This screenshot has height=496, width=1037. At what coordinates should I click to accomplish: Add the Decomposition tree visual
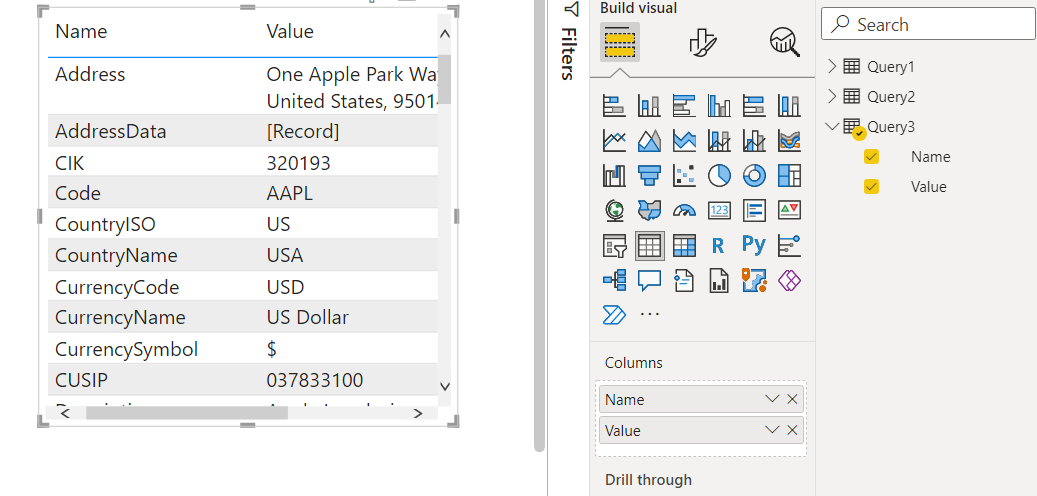[614, 280]
